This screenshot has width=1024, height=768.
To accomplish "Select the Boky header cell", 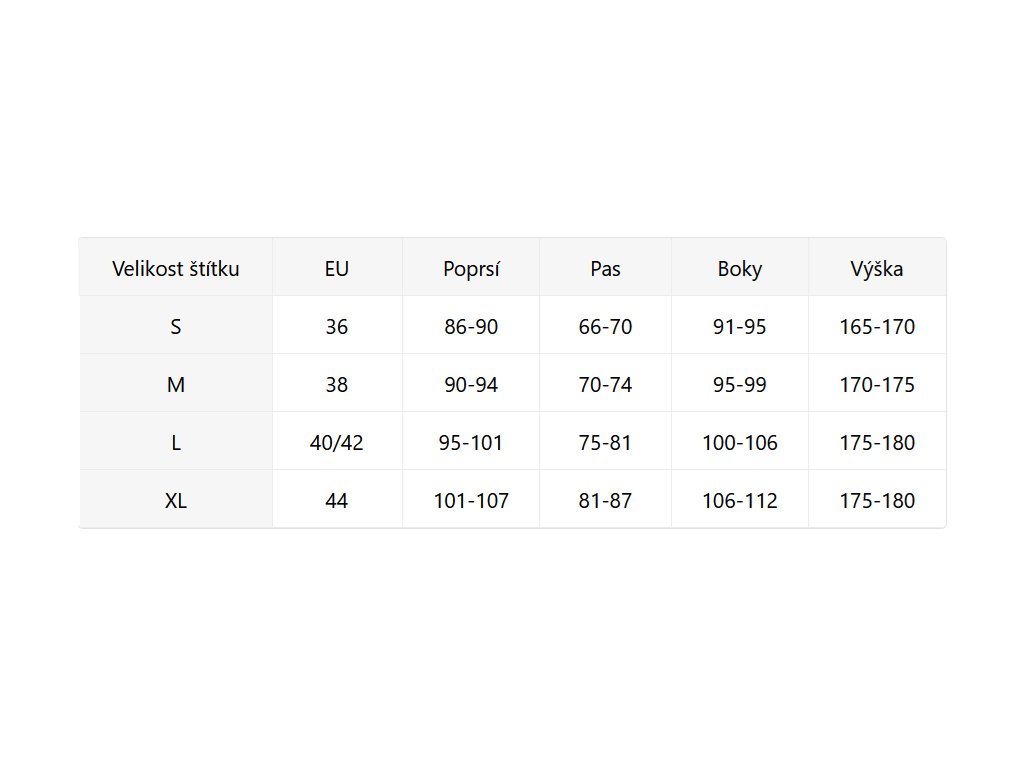I will pos(740,268).
